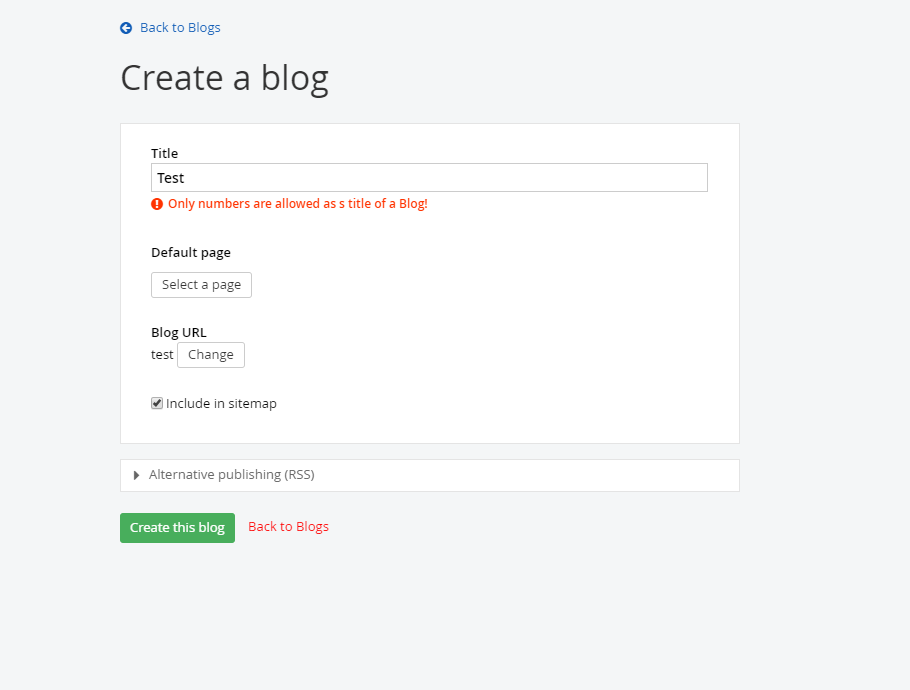Image resolution: width=910 pixels, height=690 pixels.
Task: Click the Change button beside Blog URL
Action: tap(211, 355)
